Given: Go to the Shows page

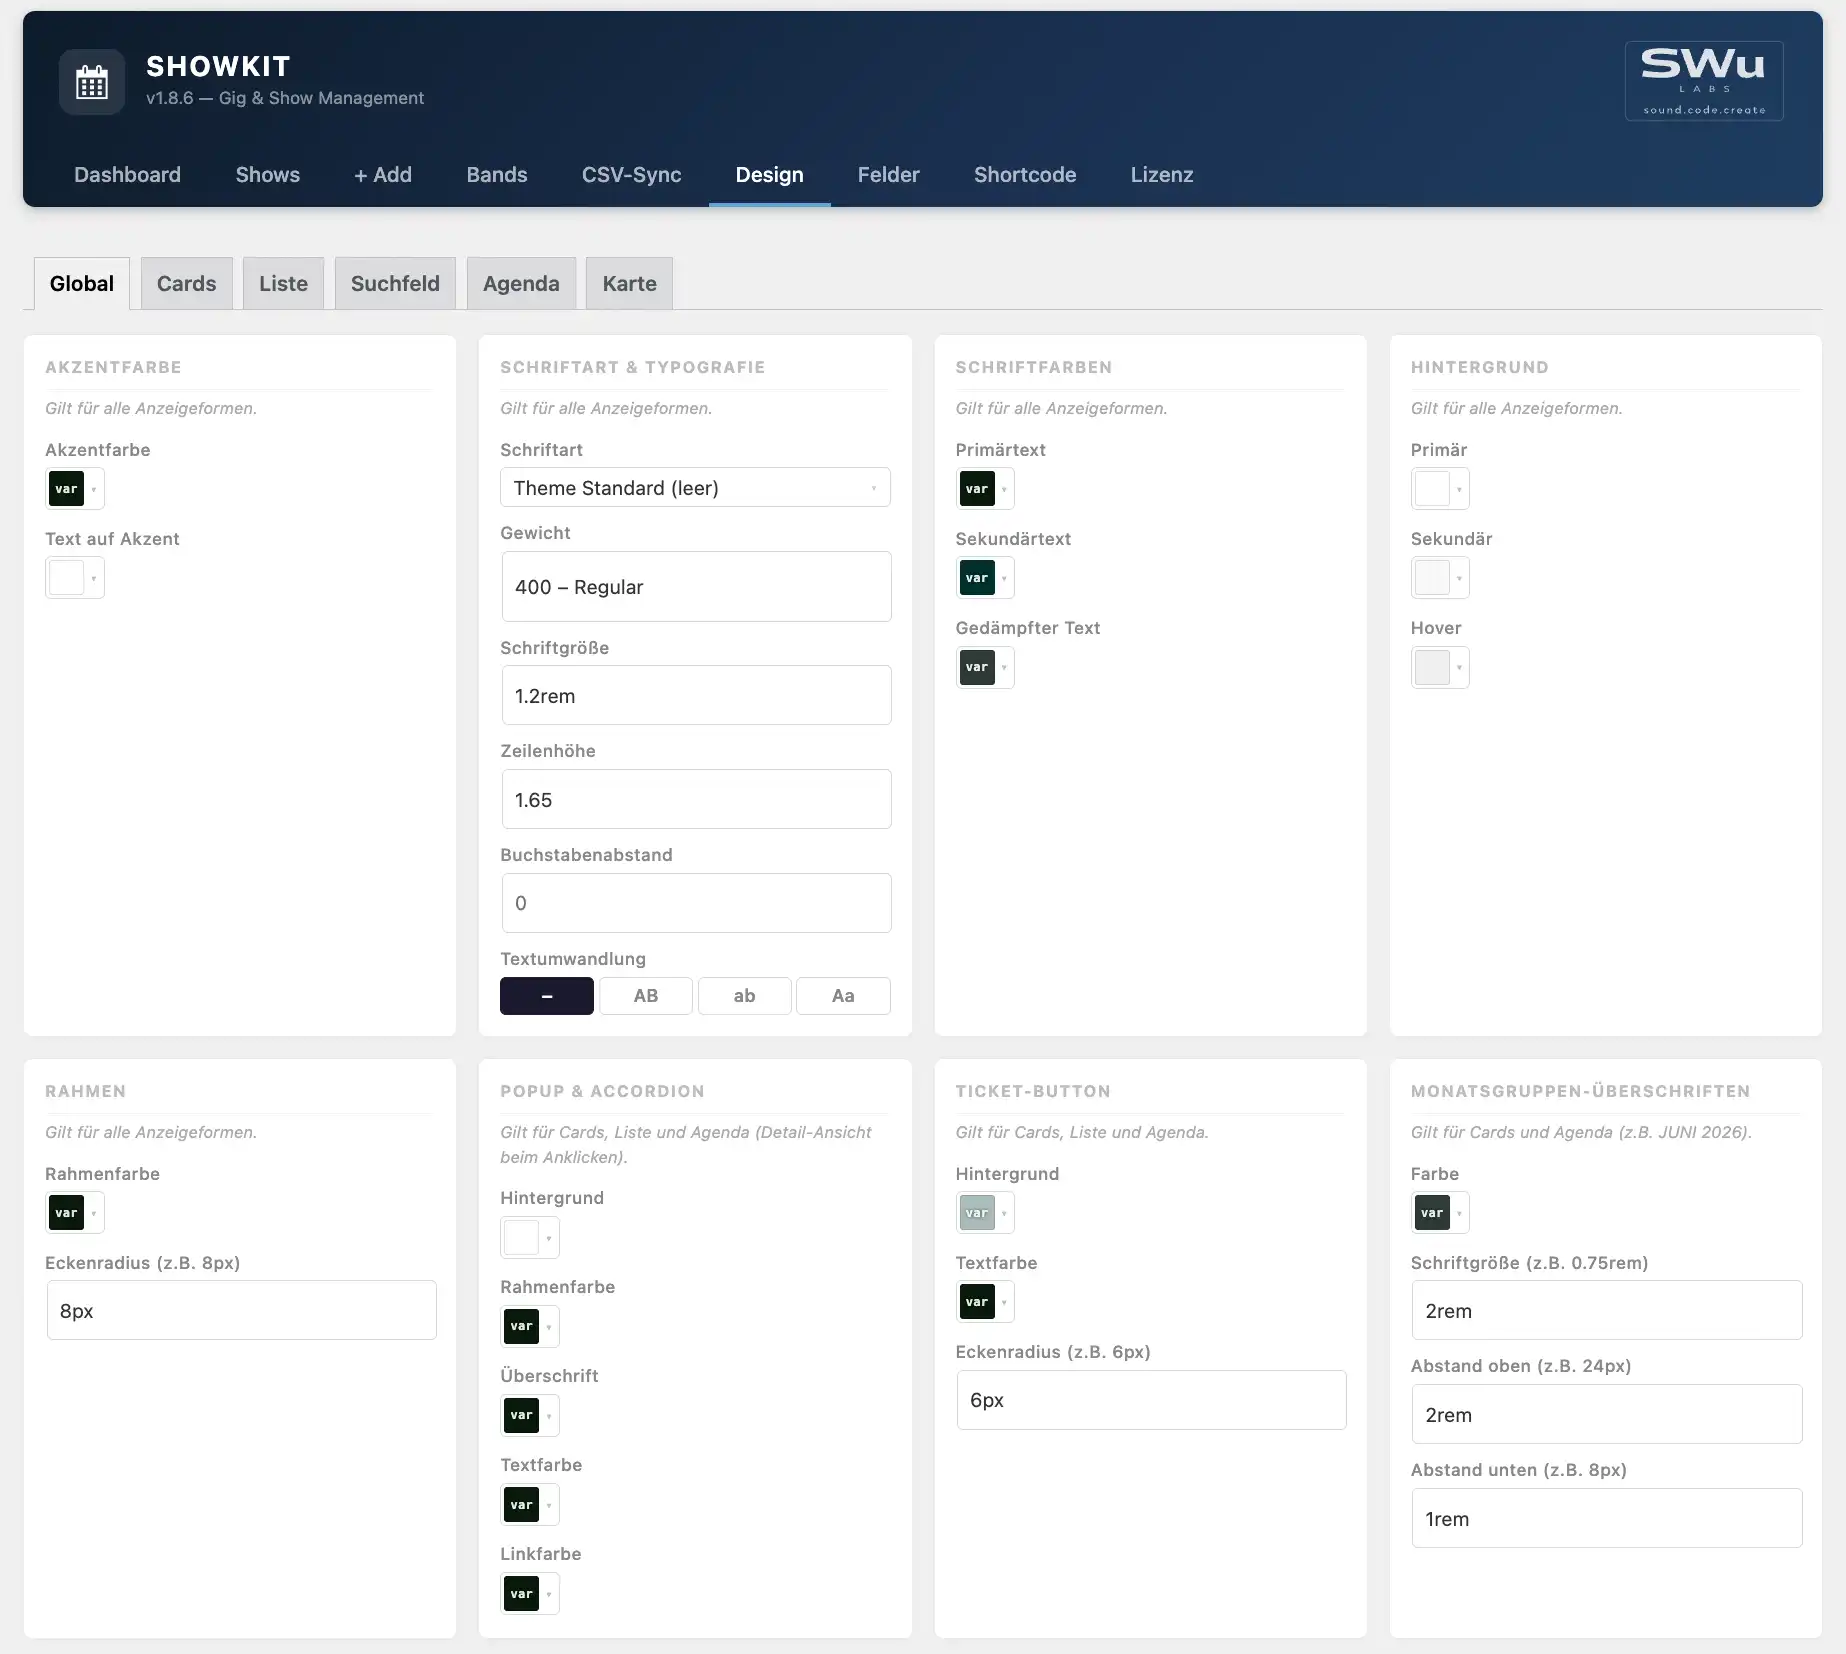Looking at the screenshot, I should [268, 174].
